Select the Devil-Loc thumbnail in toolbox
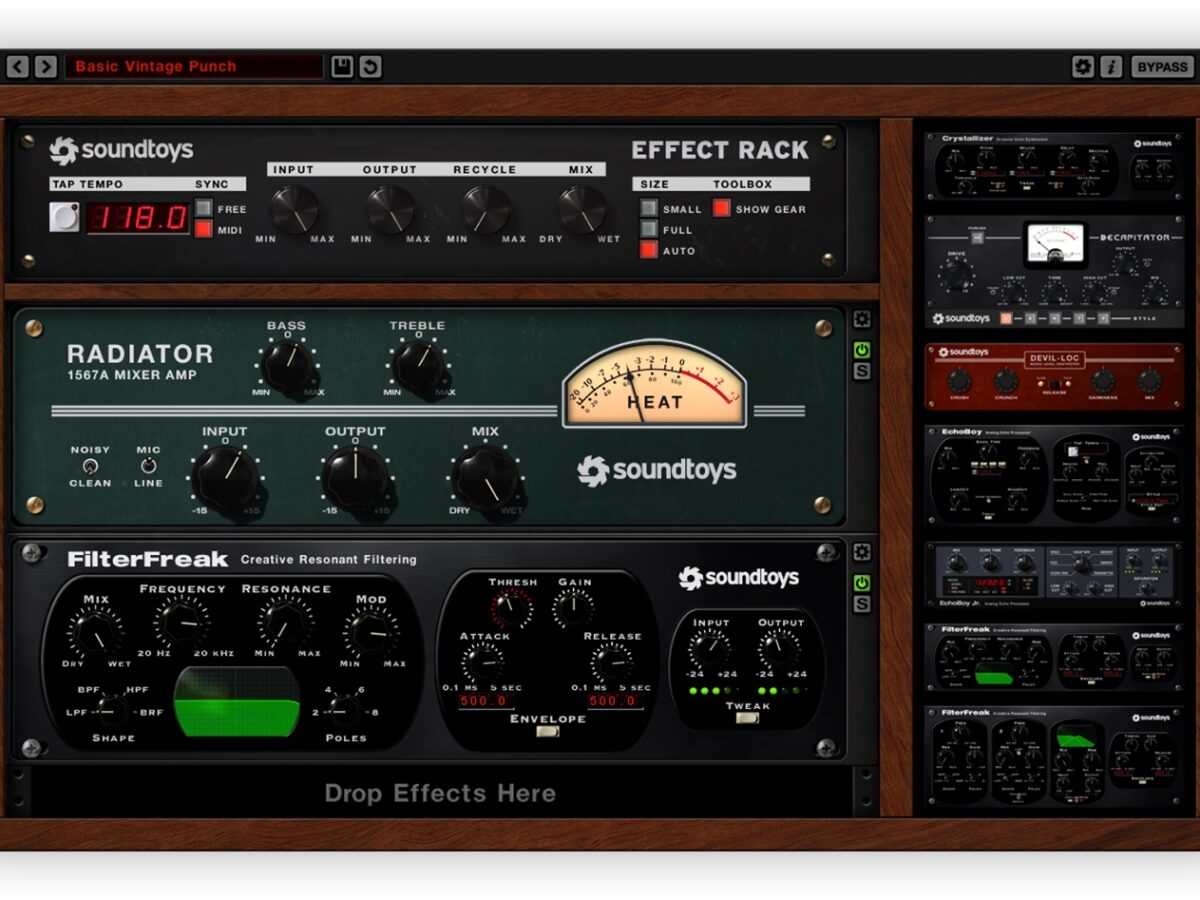 1054,377
